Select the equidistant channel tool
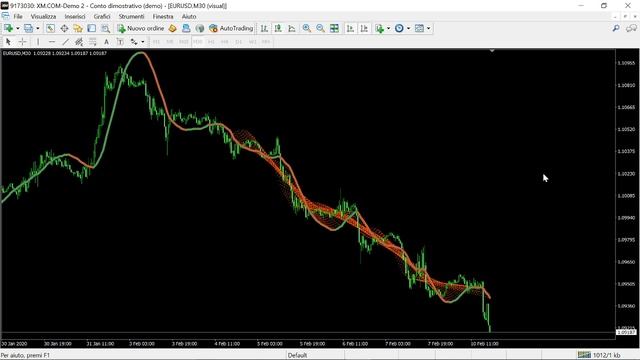Screen dimensions: 640x360 79,42
